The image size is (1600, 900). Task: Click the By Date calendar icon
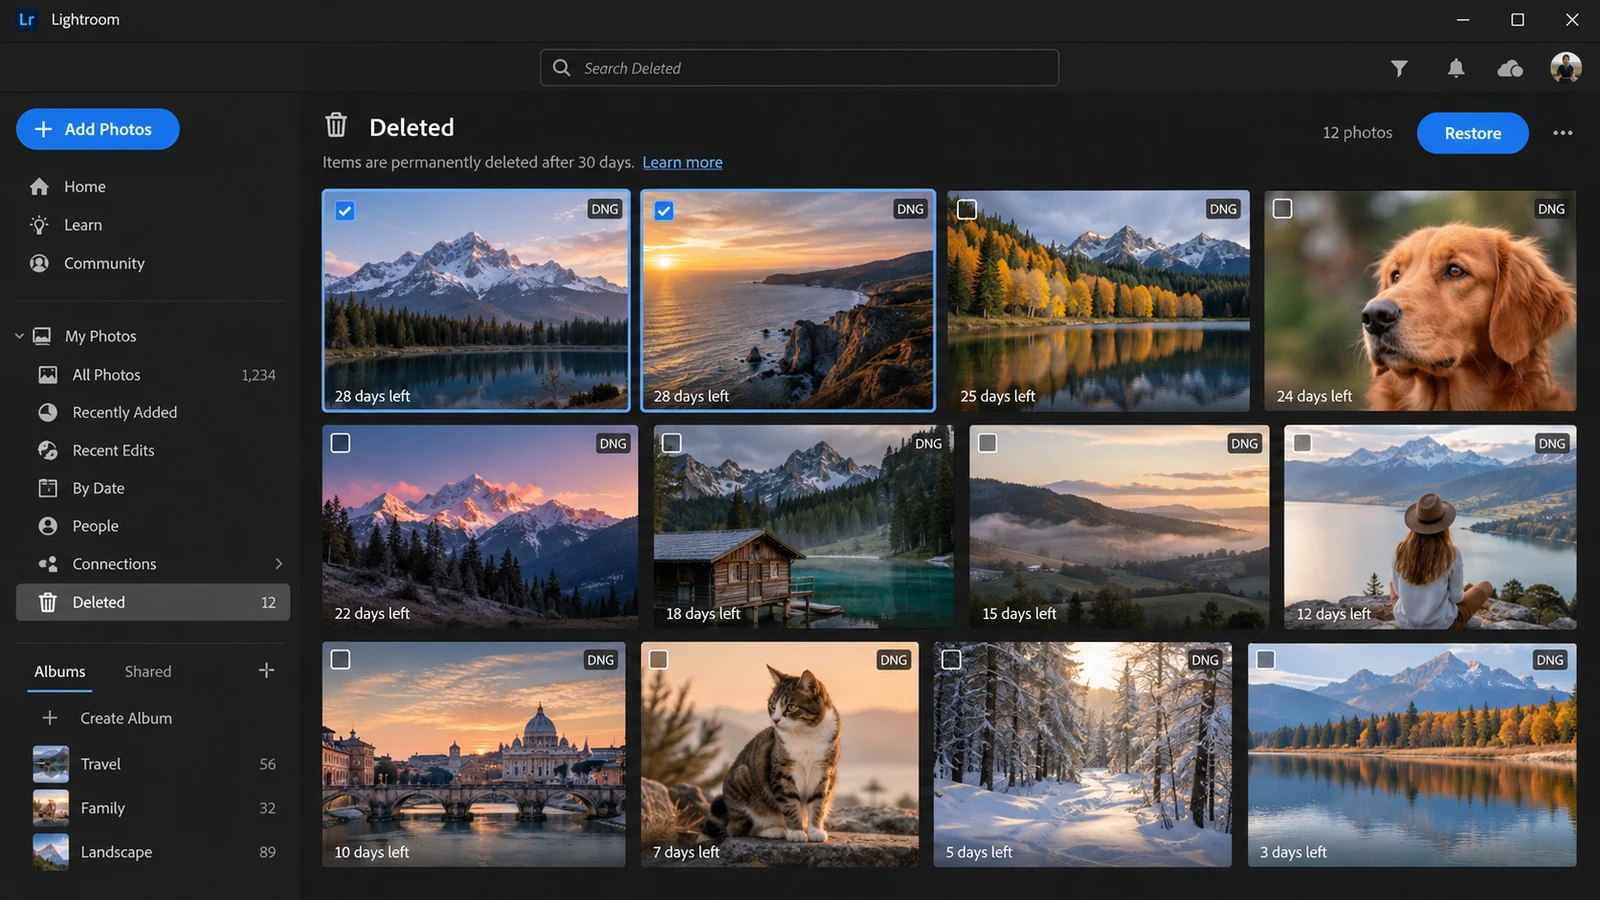click(47, 488)
